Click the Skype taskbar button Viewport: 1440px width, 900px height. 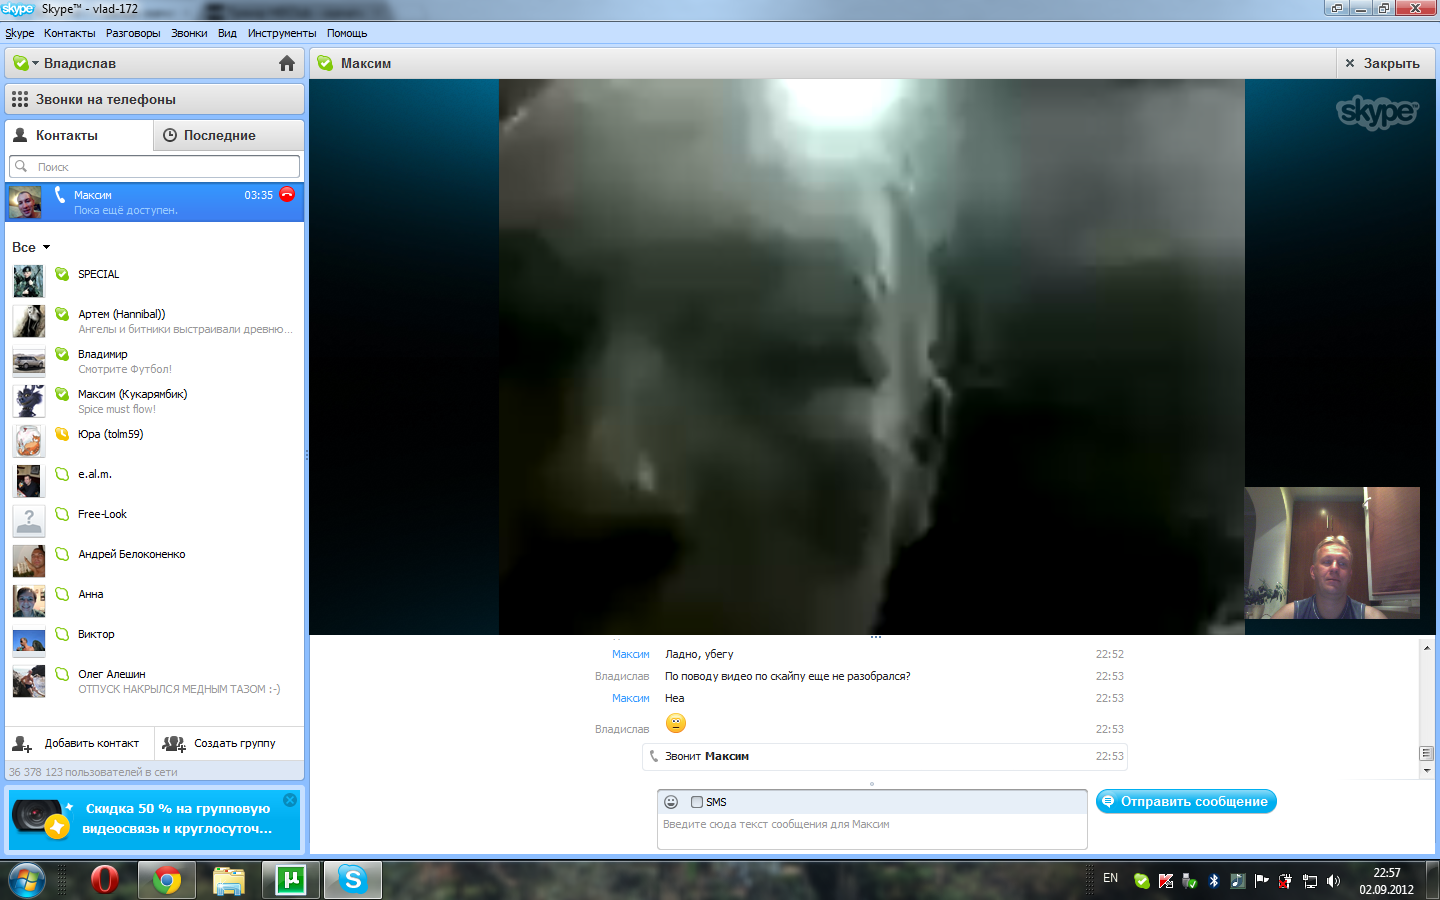pos(353,880)
